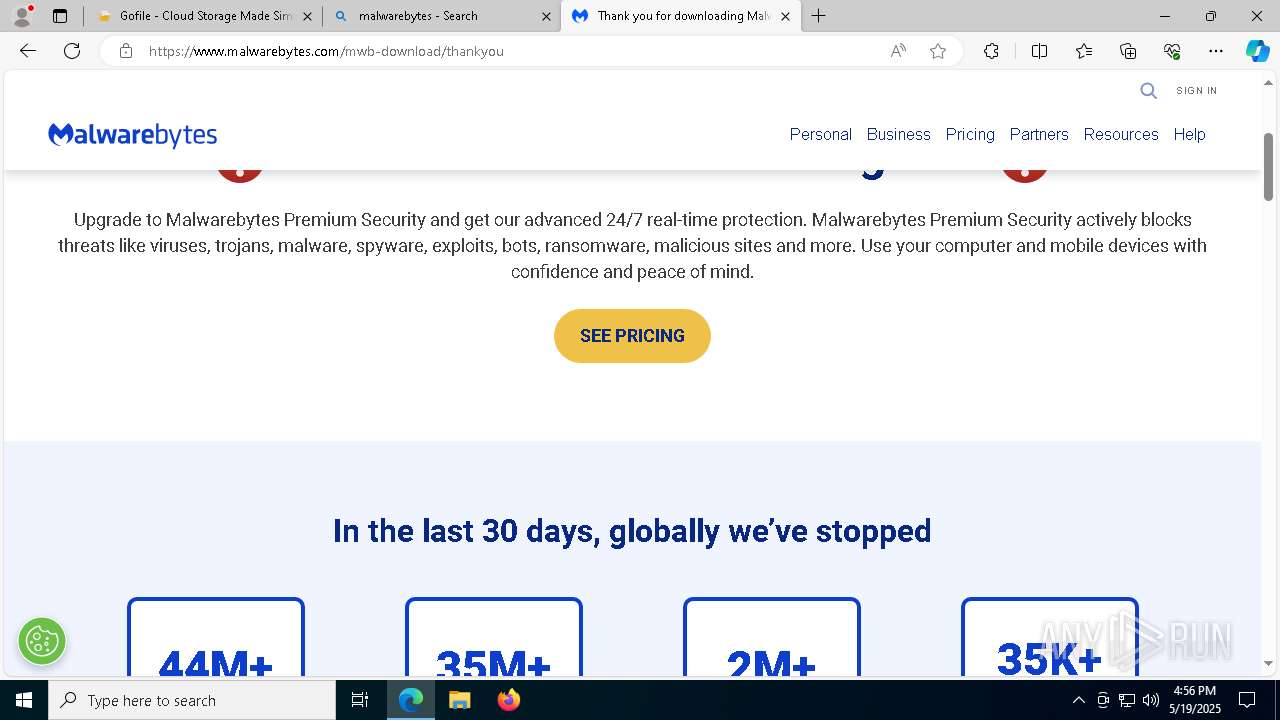Open the notification center icon
The height and width of the screenshot is (720, 1280).
[1247, 700]
